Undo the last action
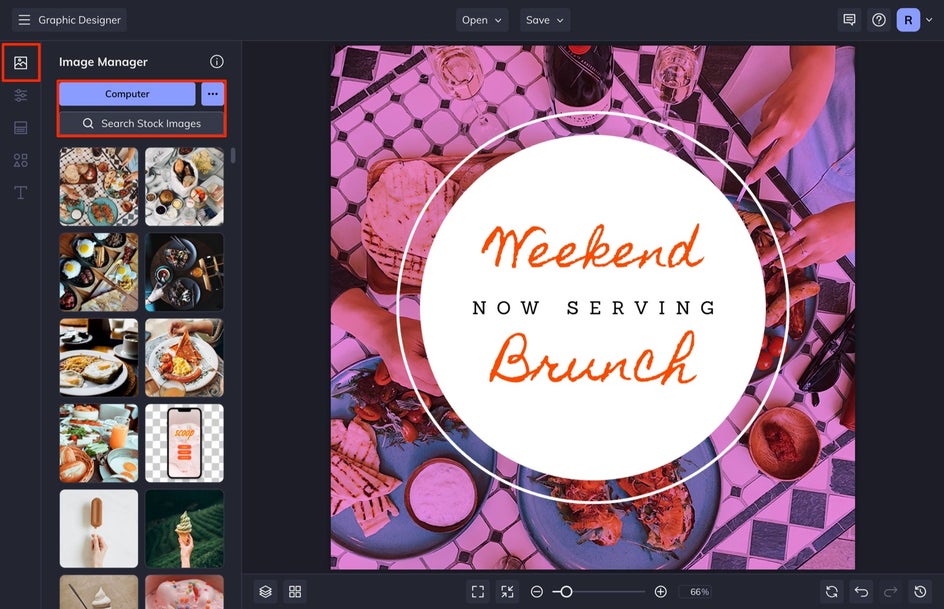This screenshot has width=944, height=609. pos(862,592)
